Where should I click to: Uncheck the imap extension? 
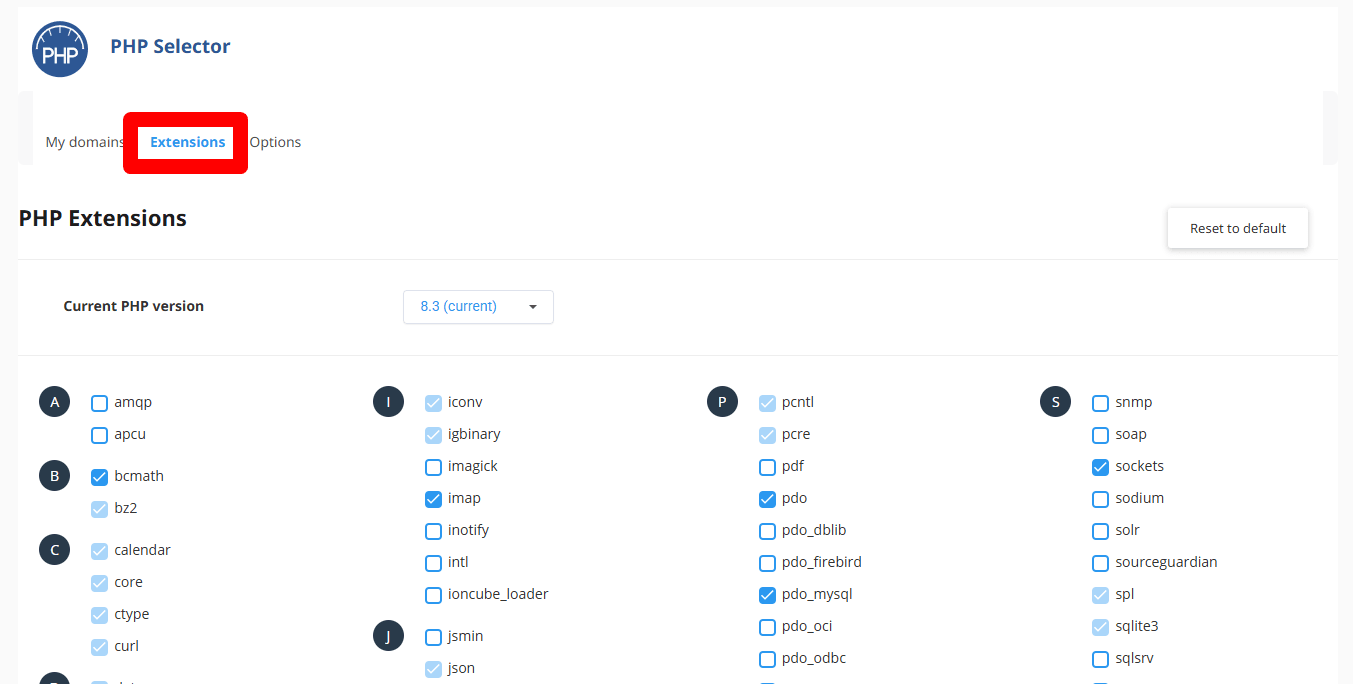(433, 500)
